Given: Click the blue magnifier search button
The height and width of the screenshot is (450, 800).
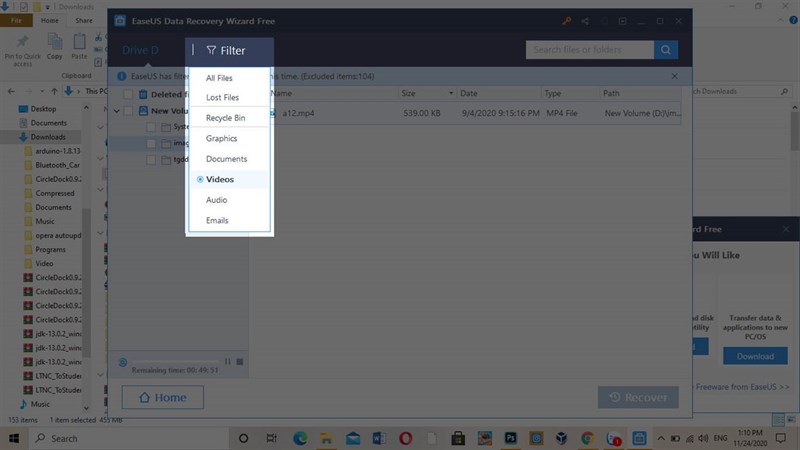Looking at the screenshot, I should (666, 49).
